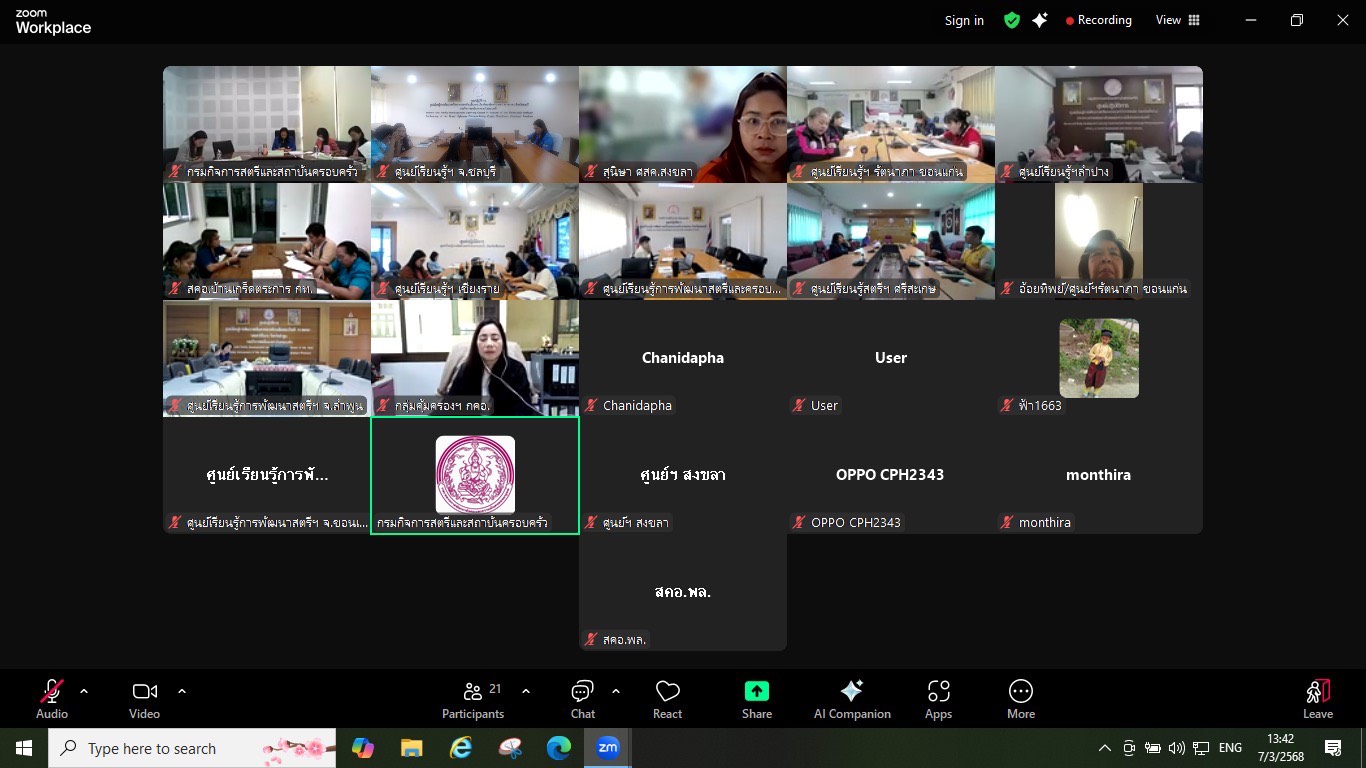Click the green encryption shield icon

coord(1012,20)
